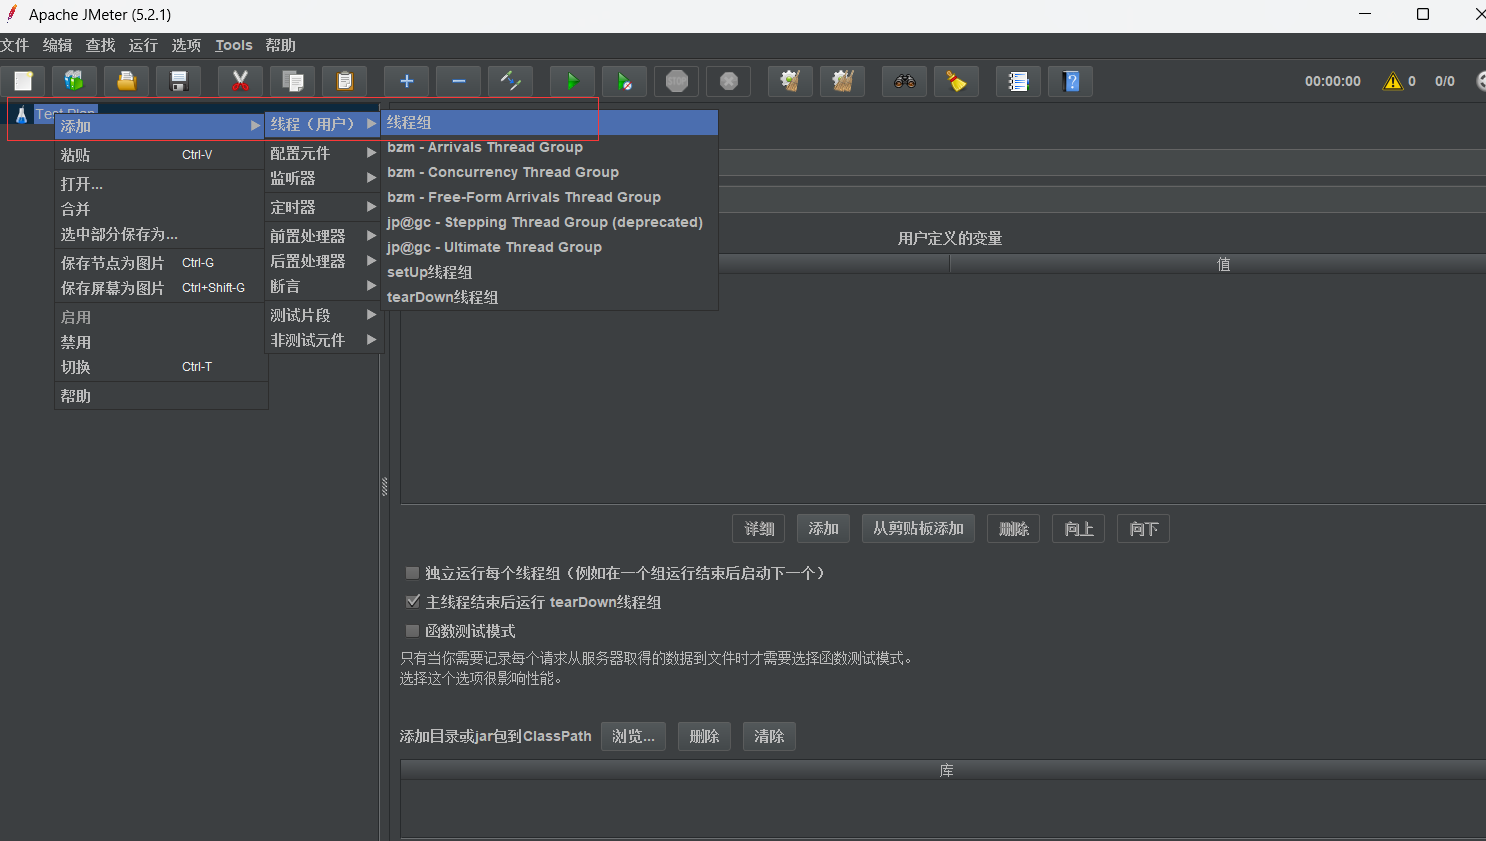Save the test plan with the floppy disk icon
The height and width of the screenshot is (841, 1486).
point(178,81)
